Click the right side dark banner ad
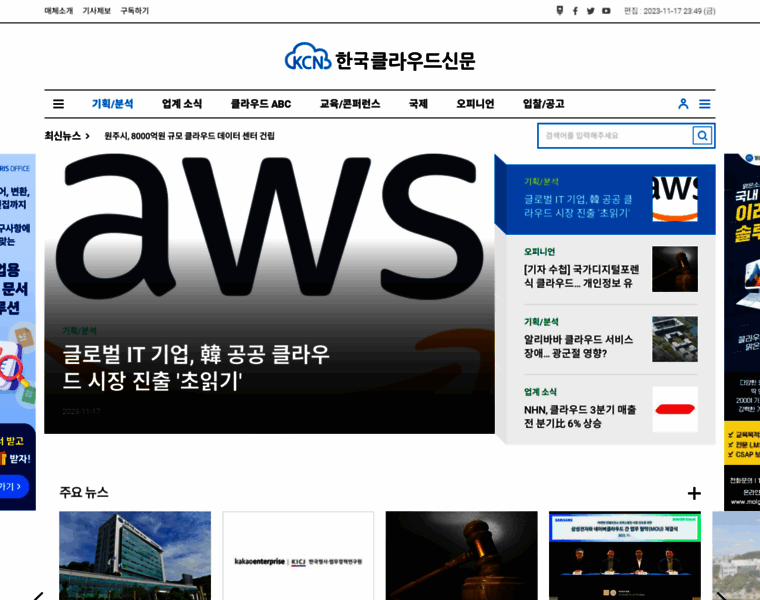This screenshot has width=760, height=600. tap(742, 332)
